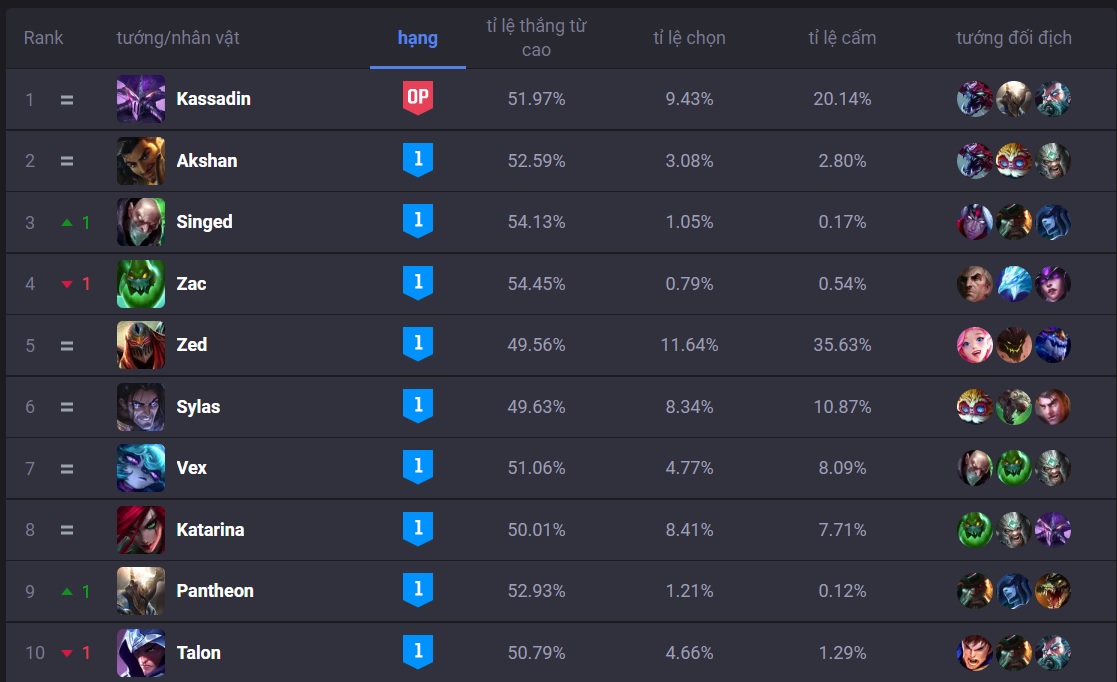Click Katarina's champion portrait
This screenshot has width=1117, height=682.
click(x=141, y=530)
